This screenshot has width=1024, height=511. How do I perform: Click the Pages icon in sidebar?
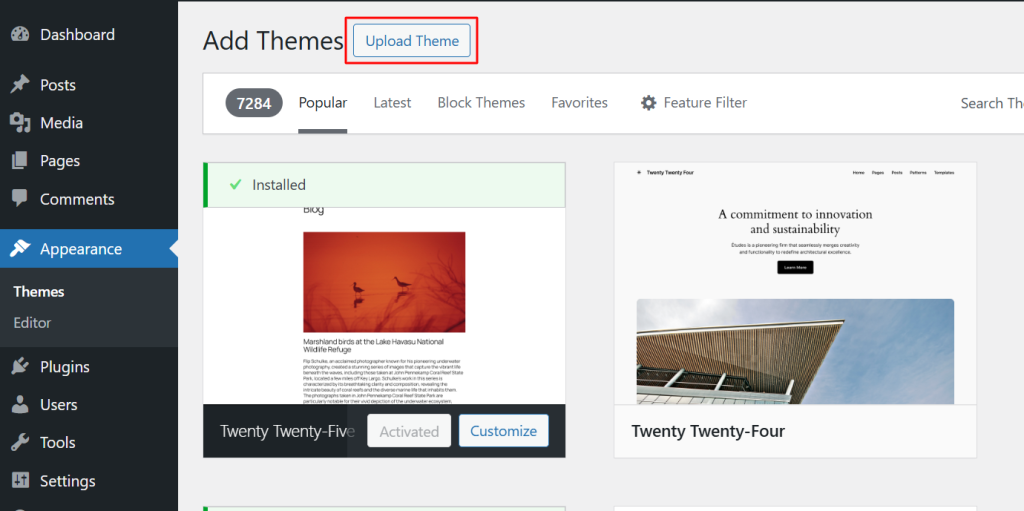tap(20, 161)
